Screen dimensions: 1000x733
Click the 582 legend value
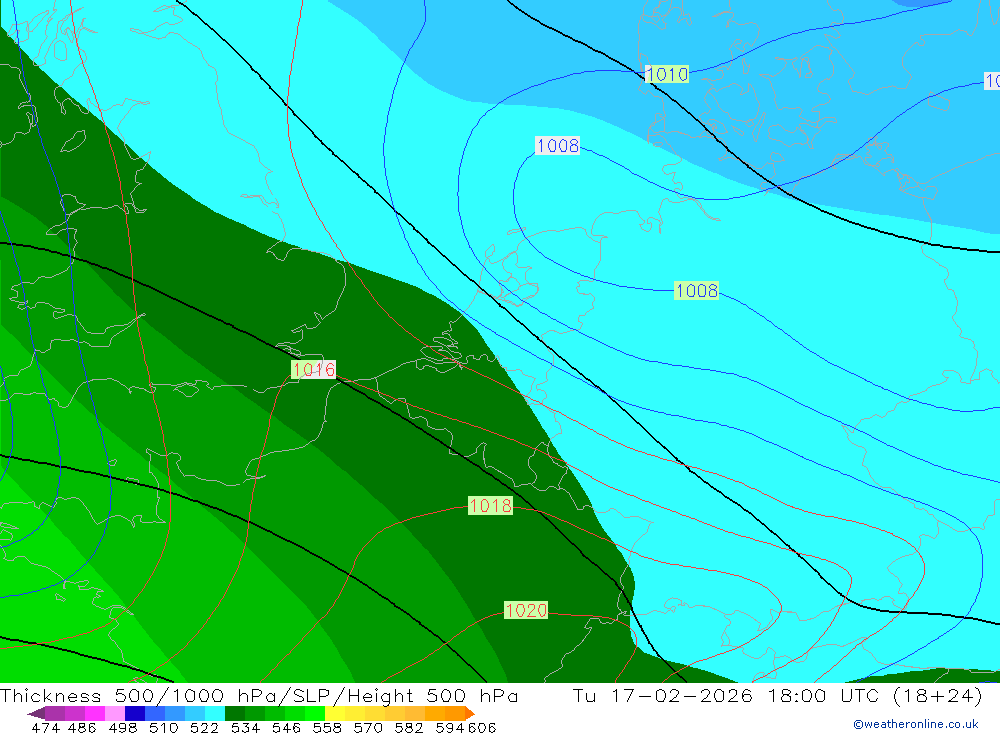point(409,727)
